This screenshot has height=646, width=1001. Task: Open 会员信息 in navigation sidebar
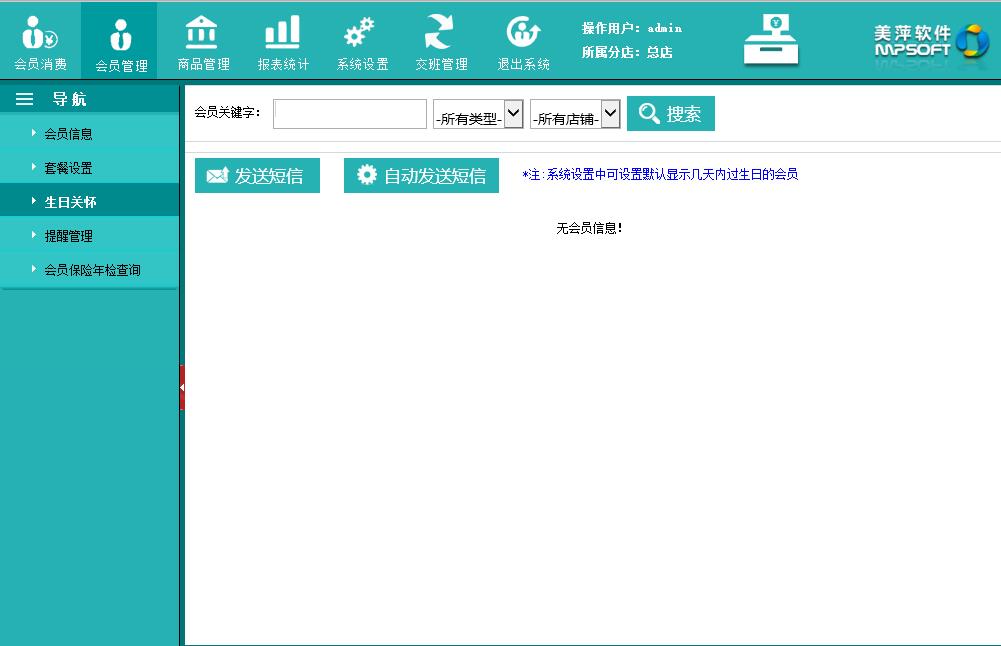click(68, 133)
